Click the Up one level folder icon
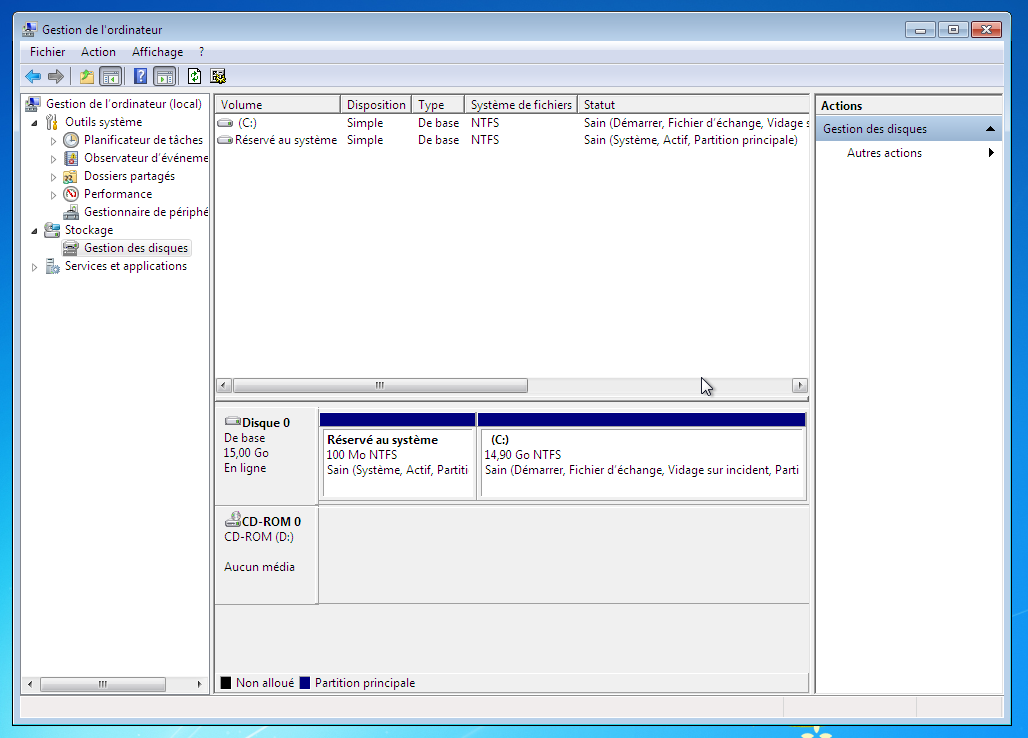The width and height of the screenshot is (1028, 738). [87, 77]
